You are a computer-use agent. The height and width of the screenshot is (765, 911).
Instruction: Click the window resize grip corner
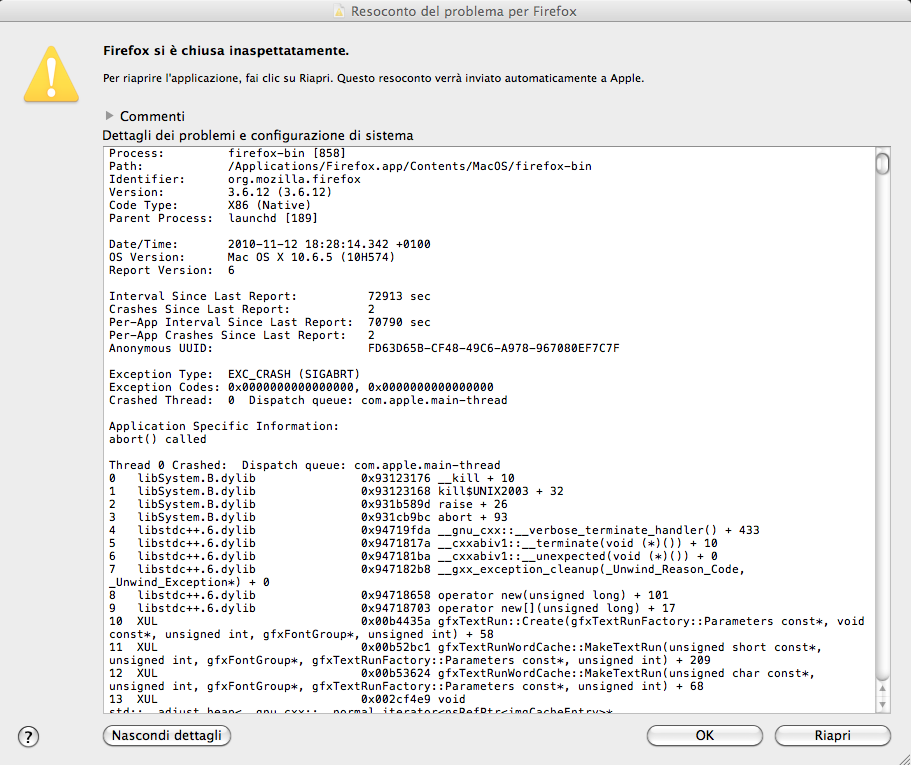point(904,758)
